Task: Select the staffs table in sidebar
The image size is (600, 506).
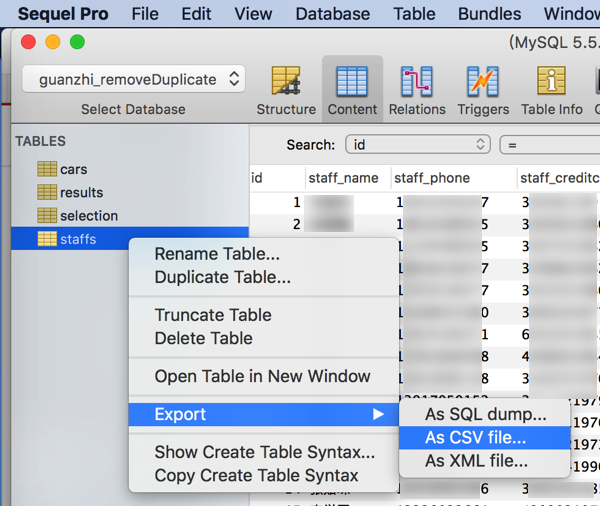Action: (x=130, y=239)
